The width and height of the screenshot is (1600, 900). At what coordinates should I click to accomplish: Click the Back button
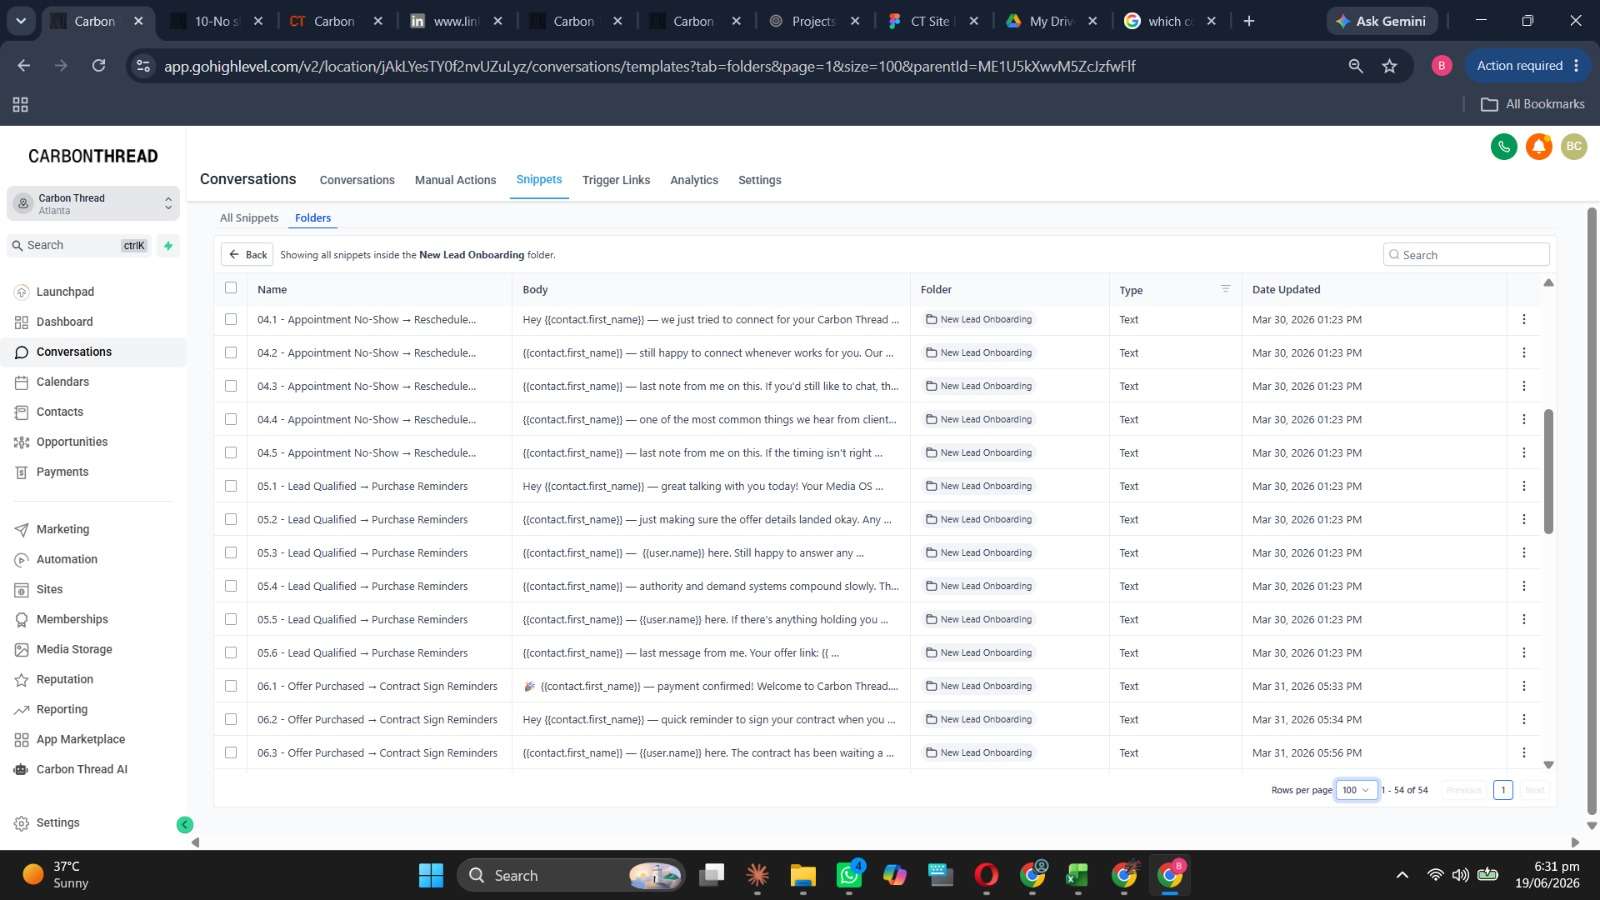247,255
